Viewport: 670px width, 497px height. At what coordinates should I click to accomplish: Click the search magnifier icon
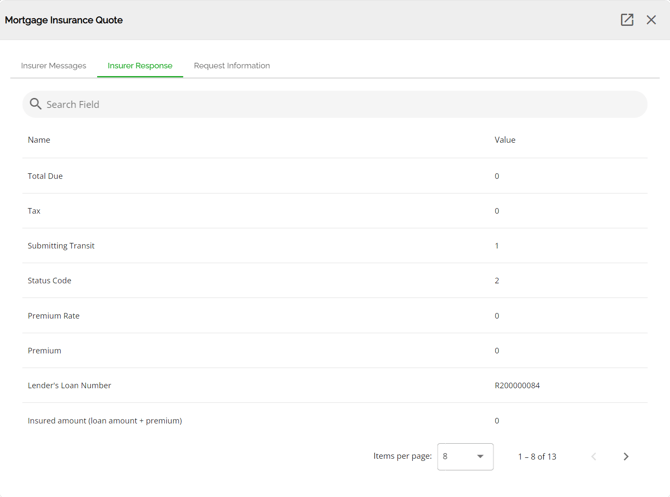coord(35,104)
